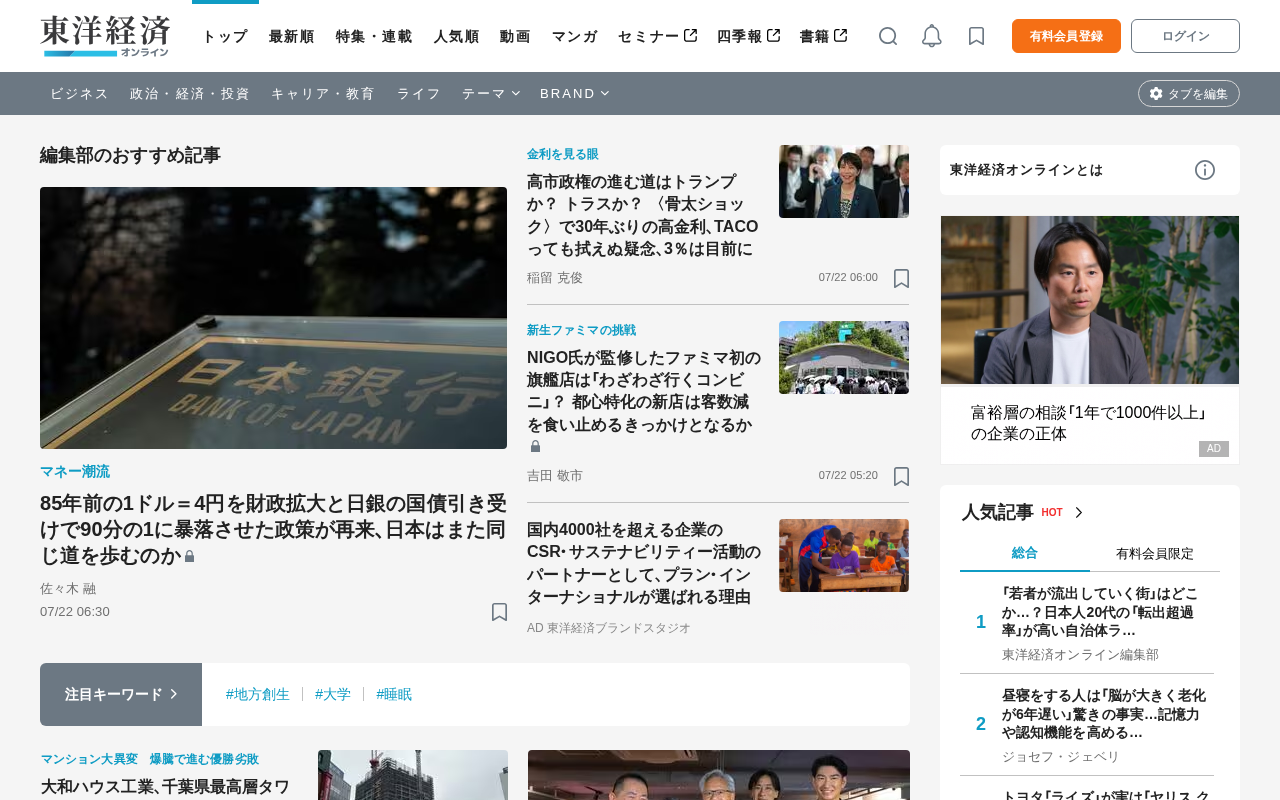Viewport: 1280px width, 800px height.
Task: Open 特集・連載 in main navigation
Action: (x=374, y=36)
